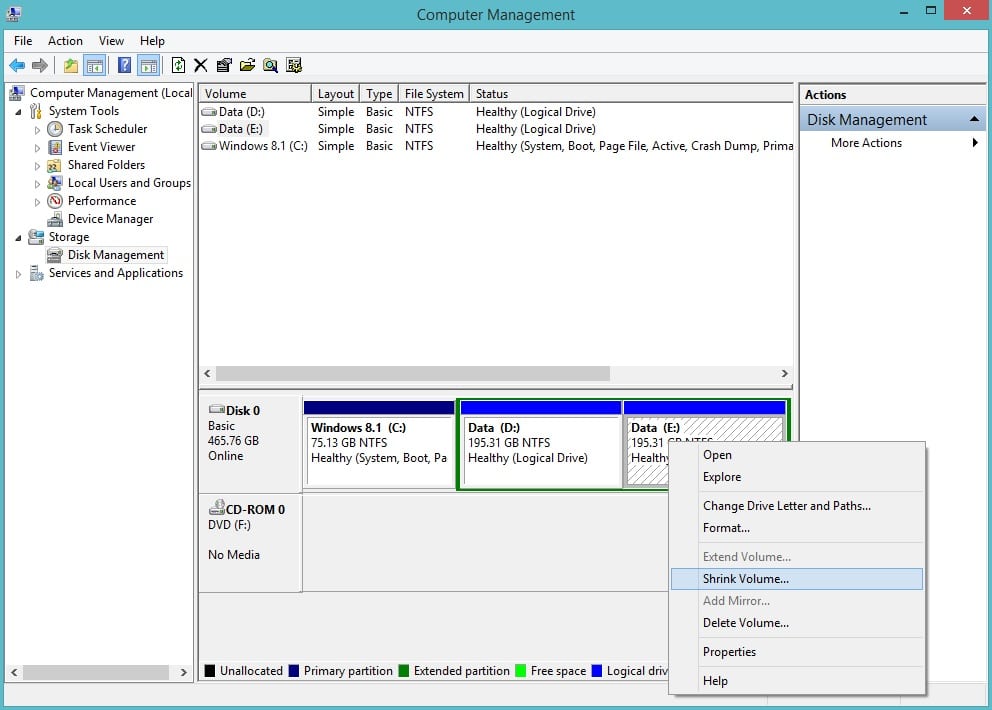This screenshot has width=992, height=710.
Task: Choose Shrink Volume... from context menu
Action: click(x=797, y=579)
